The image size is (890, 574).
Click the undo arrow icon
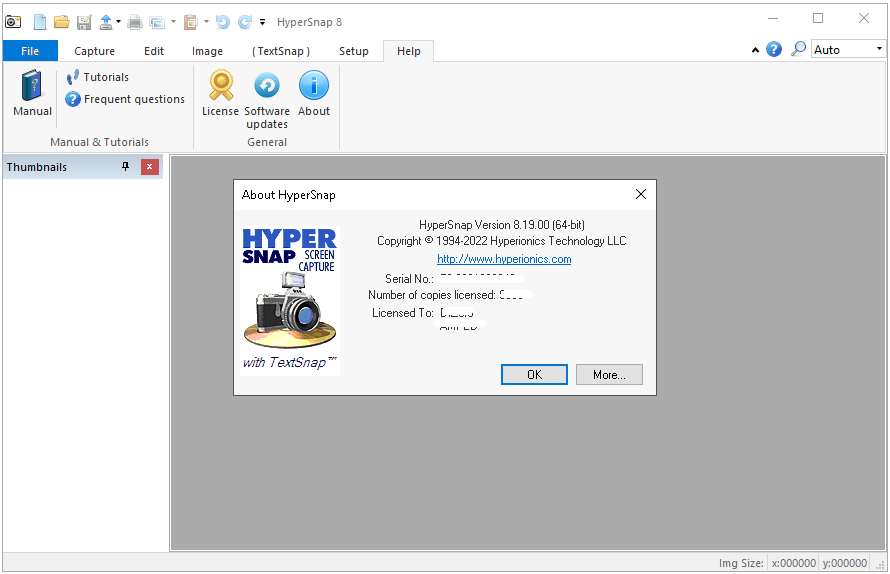coord(222,22)
